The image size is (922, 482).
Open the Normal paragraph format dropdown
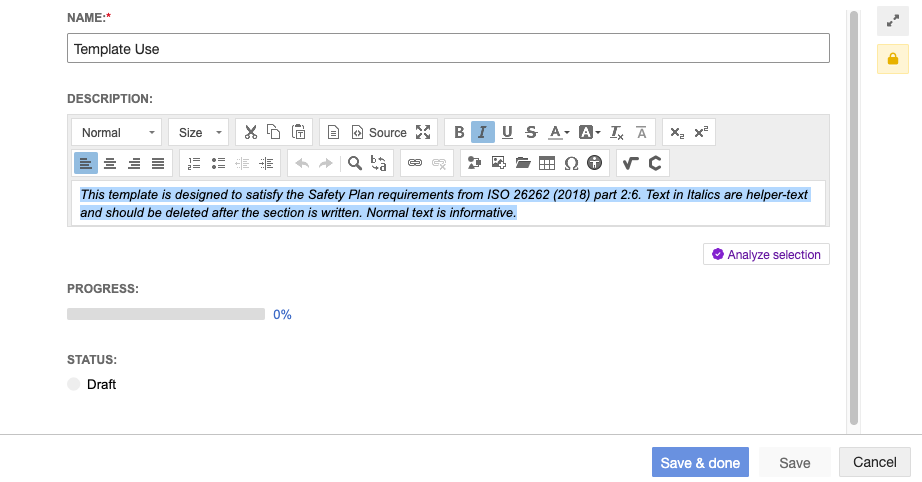click(x=116, y=132)
